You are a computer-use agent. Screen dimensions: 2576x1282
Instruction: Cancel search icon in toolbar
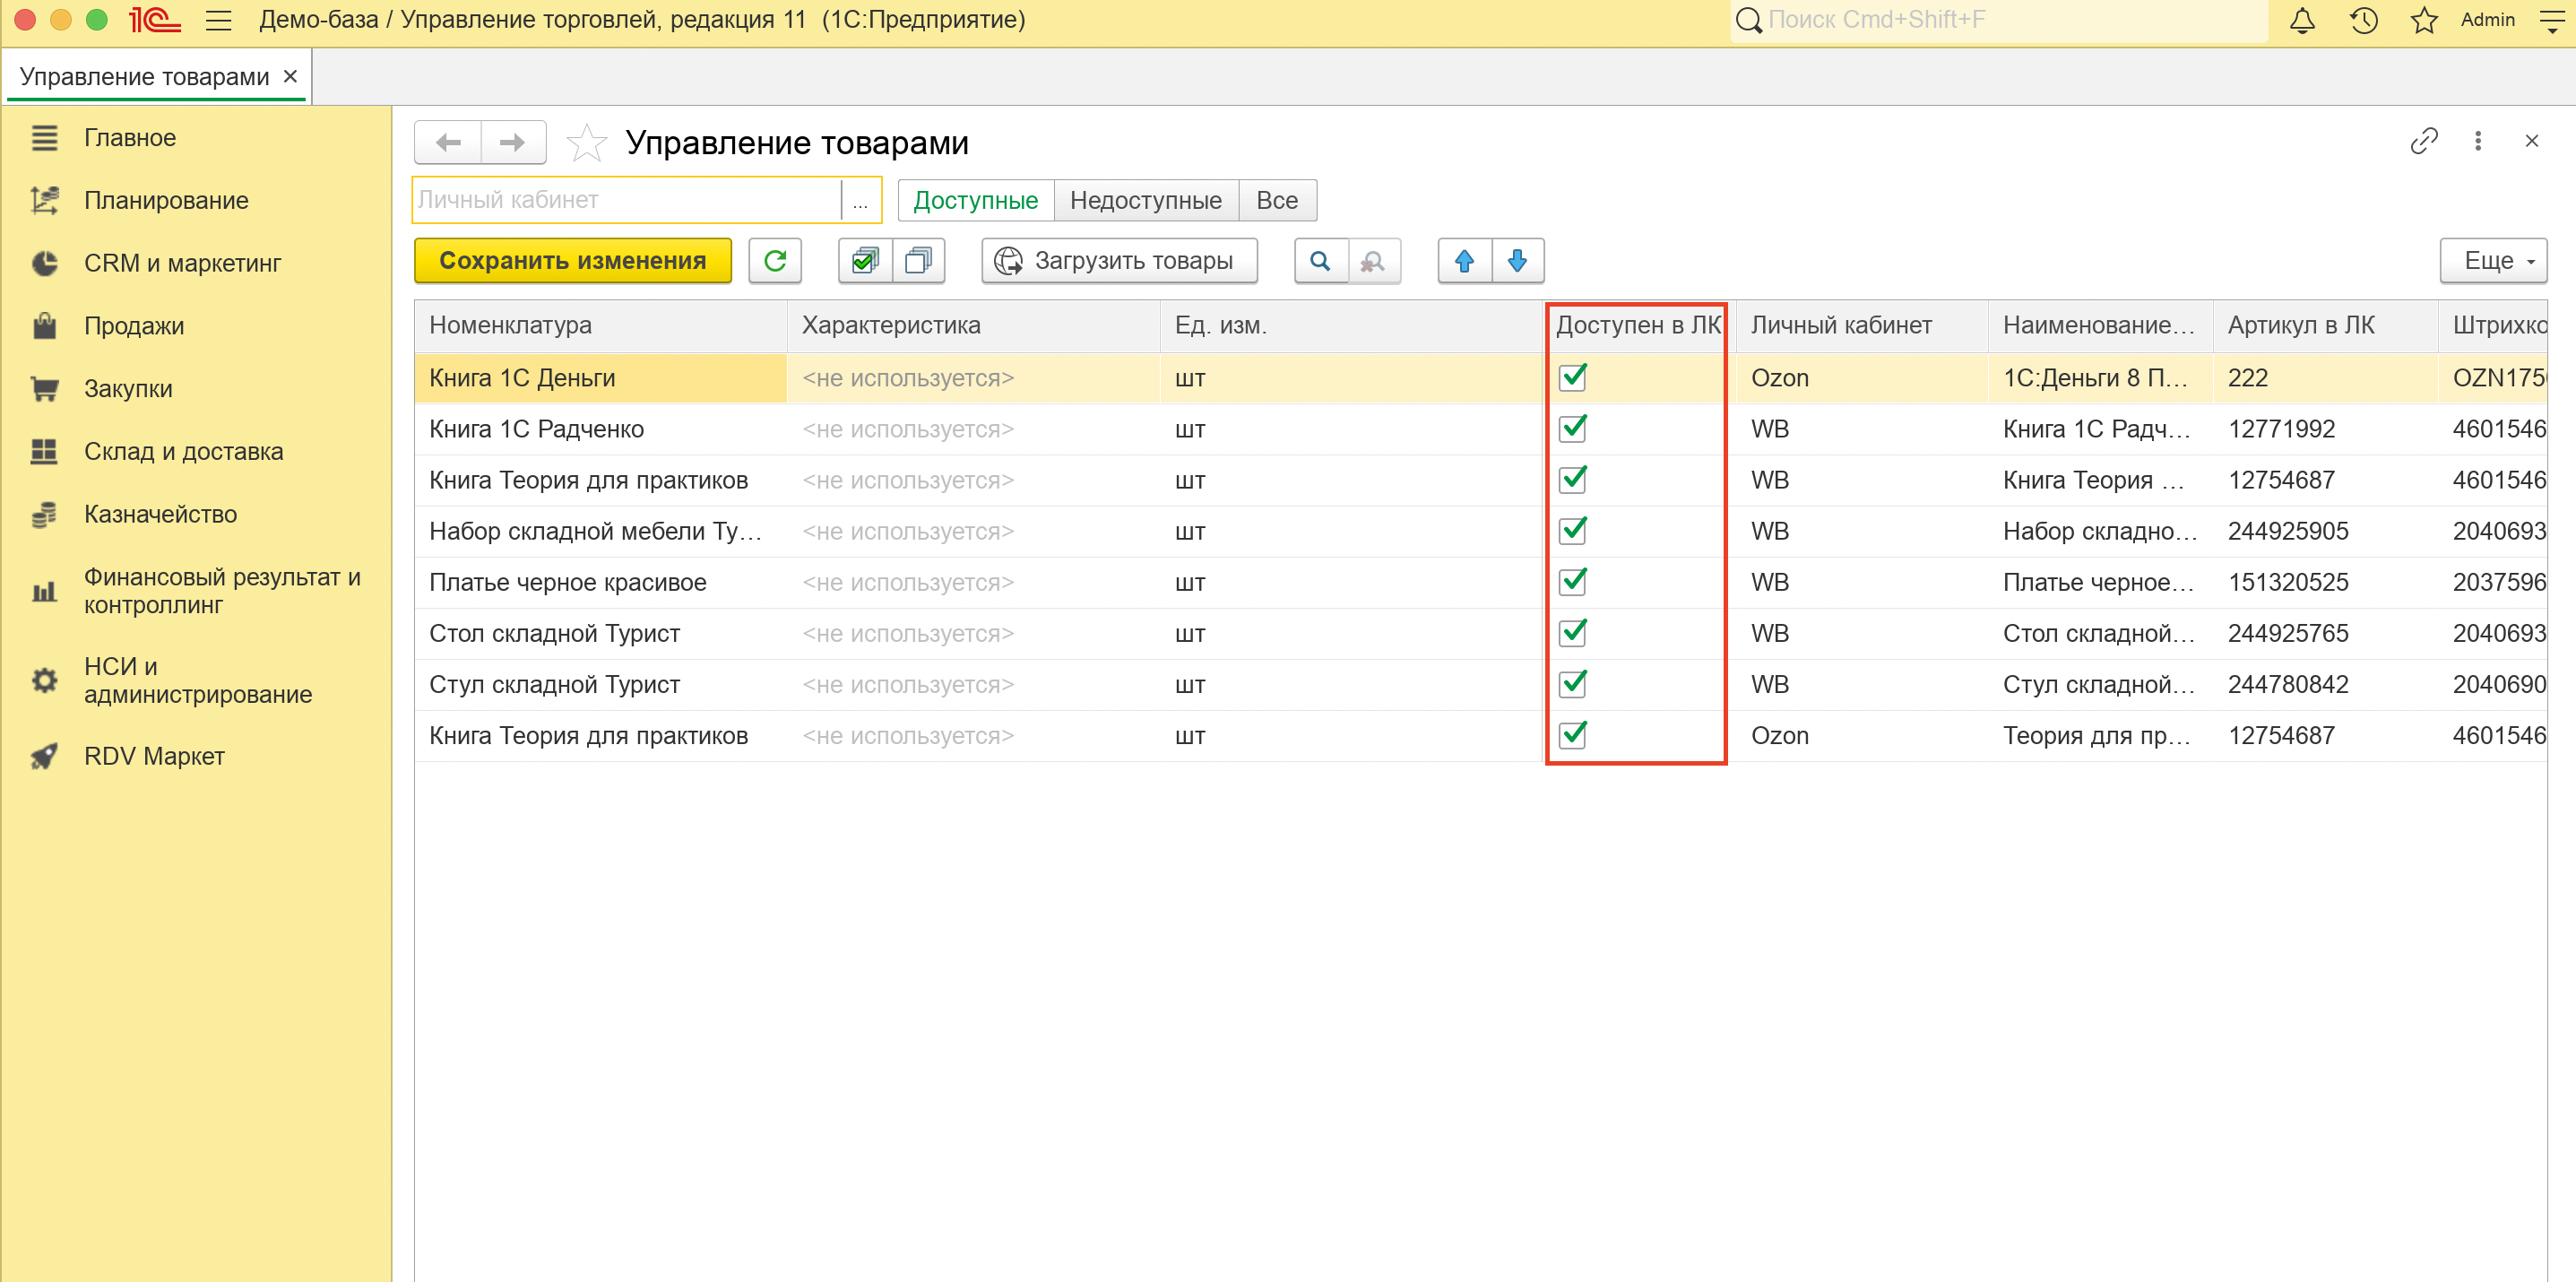(1374, 261)
